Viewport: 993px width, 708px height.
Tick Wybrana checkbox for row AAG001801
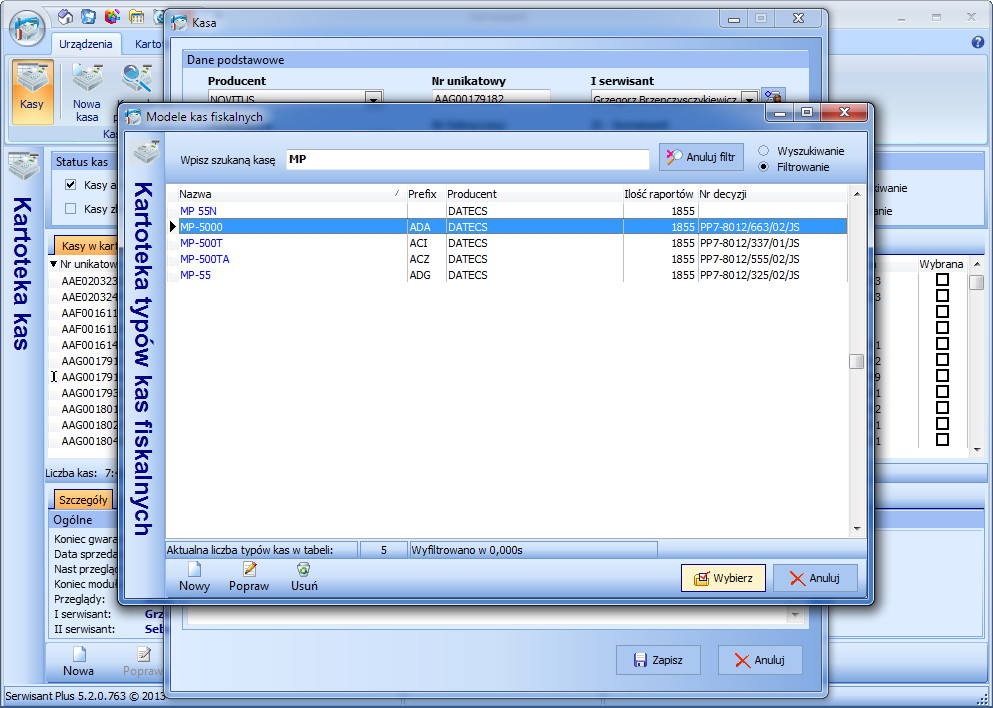pyautogui.click(x=942, y=408)
